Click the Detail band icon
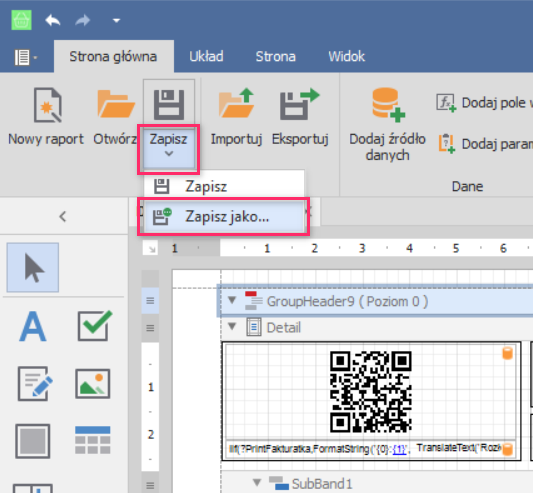This screenshot has width=533, height=493. (x=254, y=327)
